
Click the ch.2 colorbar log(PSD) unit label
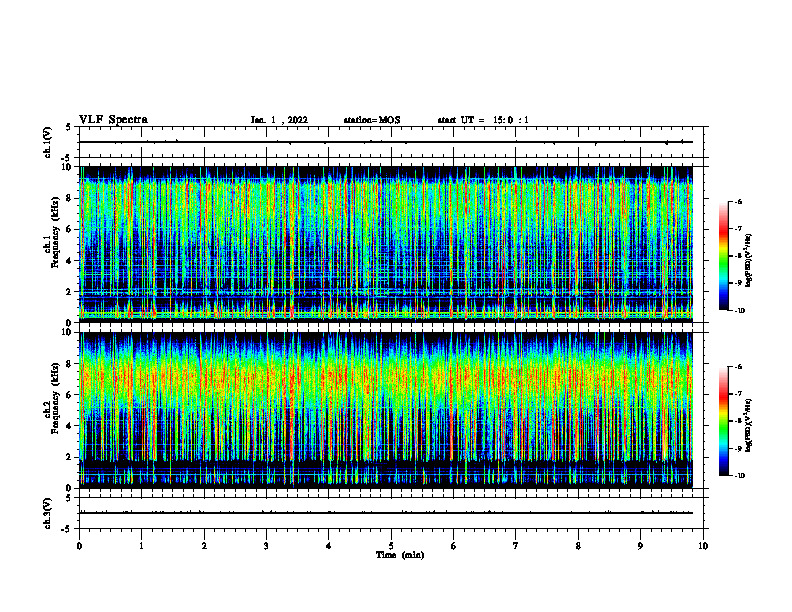point(749,425)
